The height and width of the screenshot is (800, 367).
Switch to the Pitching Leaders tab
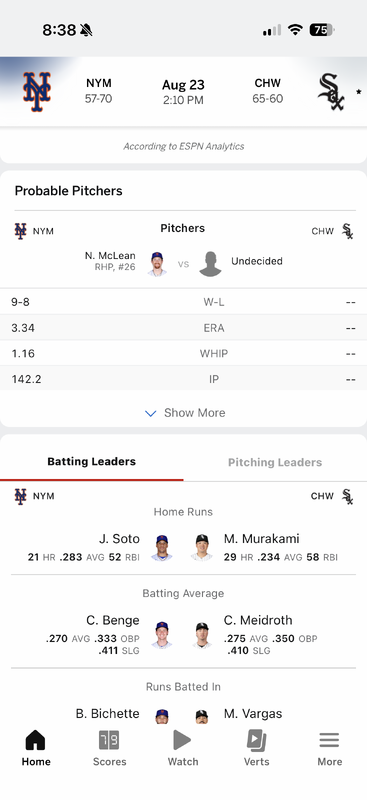[275, 462]
